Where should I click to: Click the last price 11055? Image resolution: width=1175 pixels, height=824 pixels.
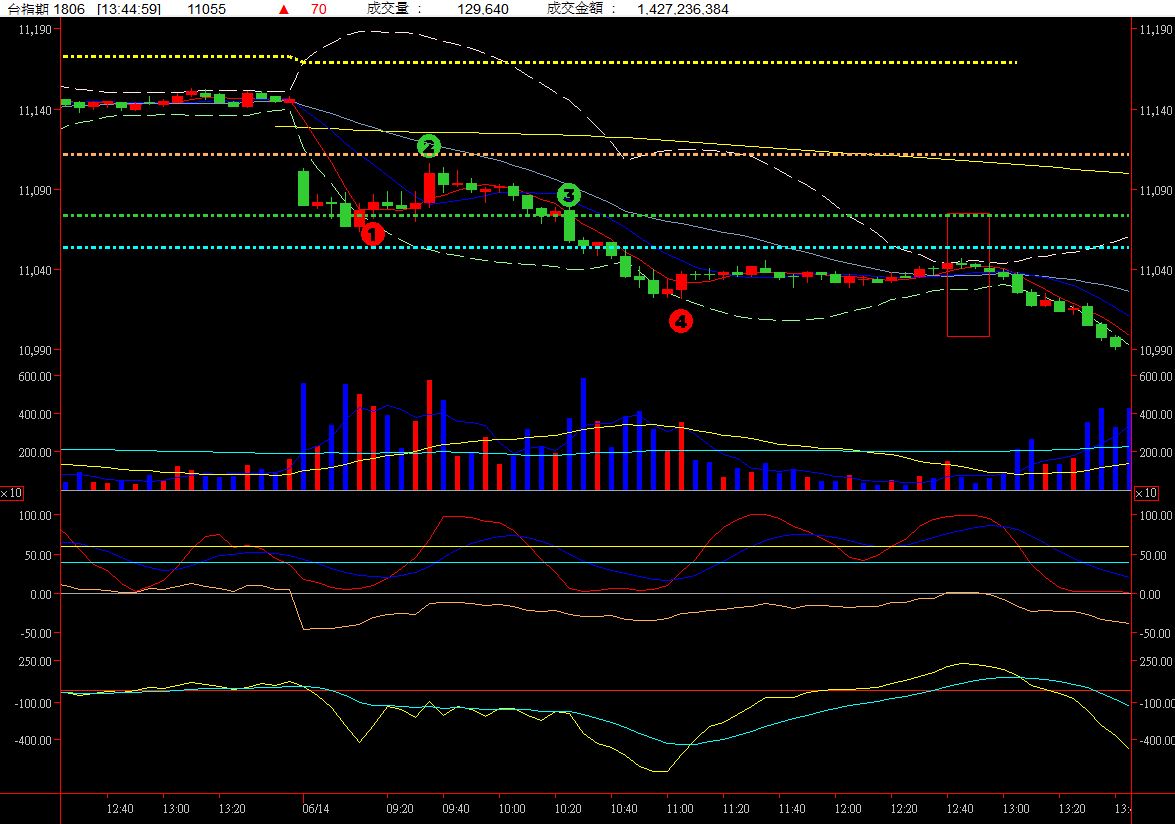tap(207, 9)
